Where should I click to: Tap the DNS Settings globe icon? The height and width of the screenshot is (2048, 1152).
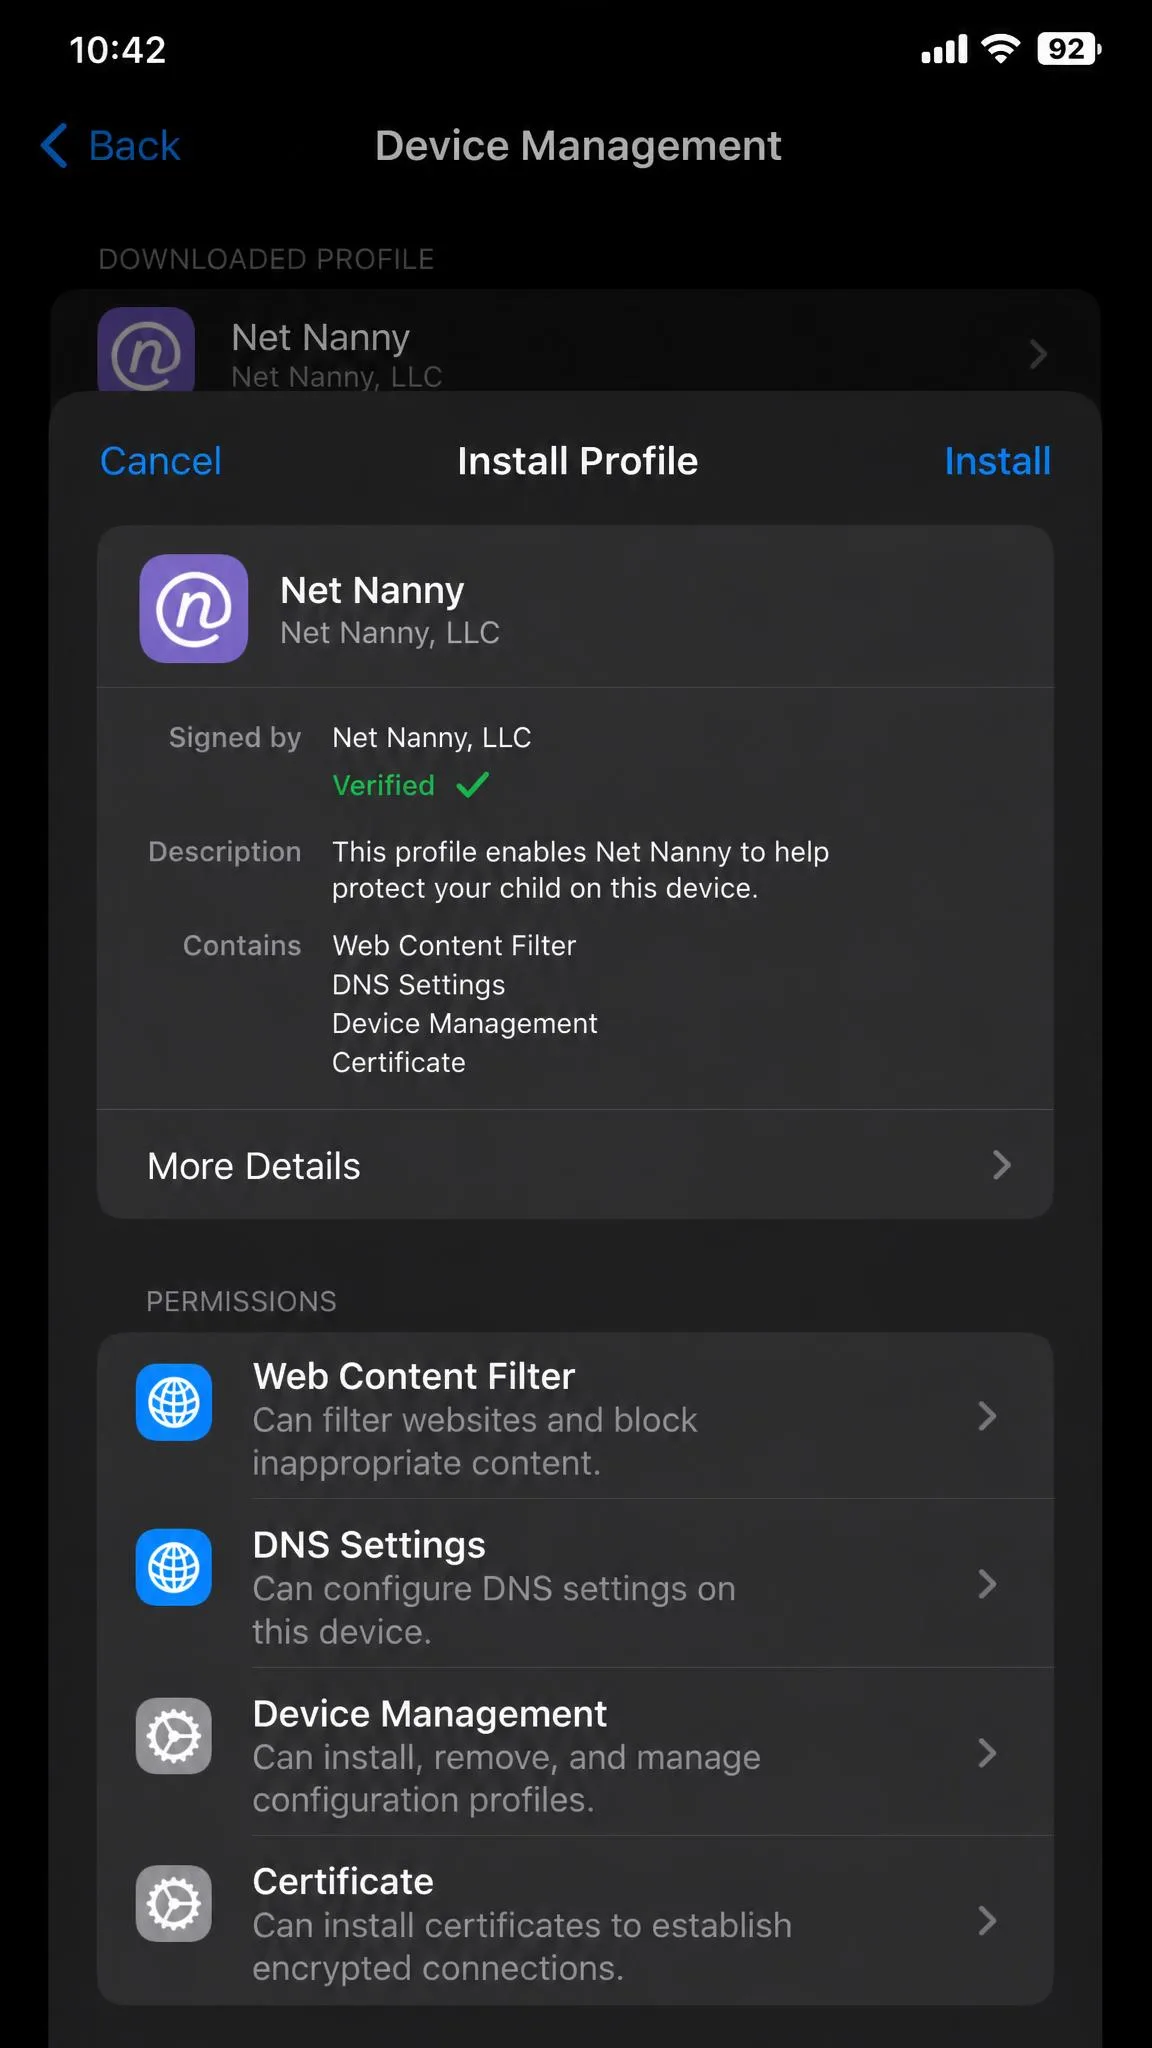click(x=174, y=1567)
